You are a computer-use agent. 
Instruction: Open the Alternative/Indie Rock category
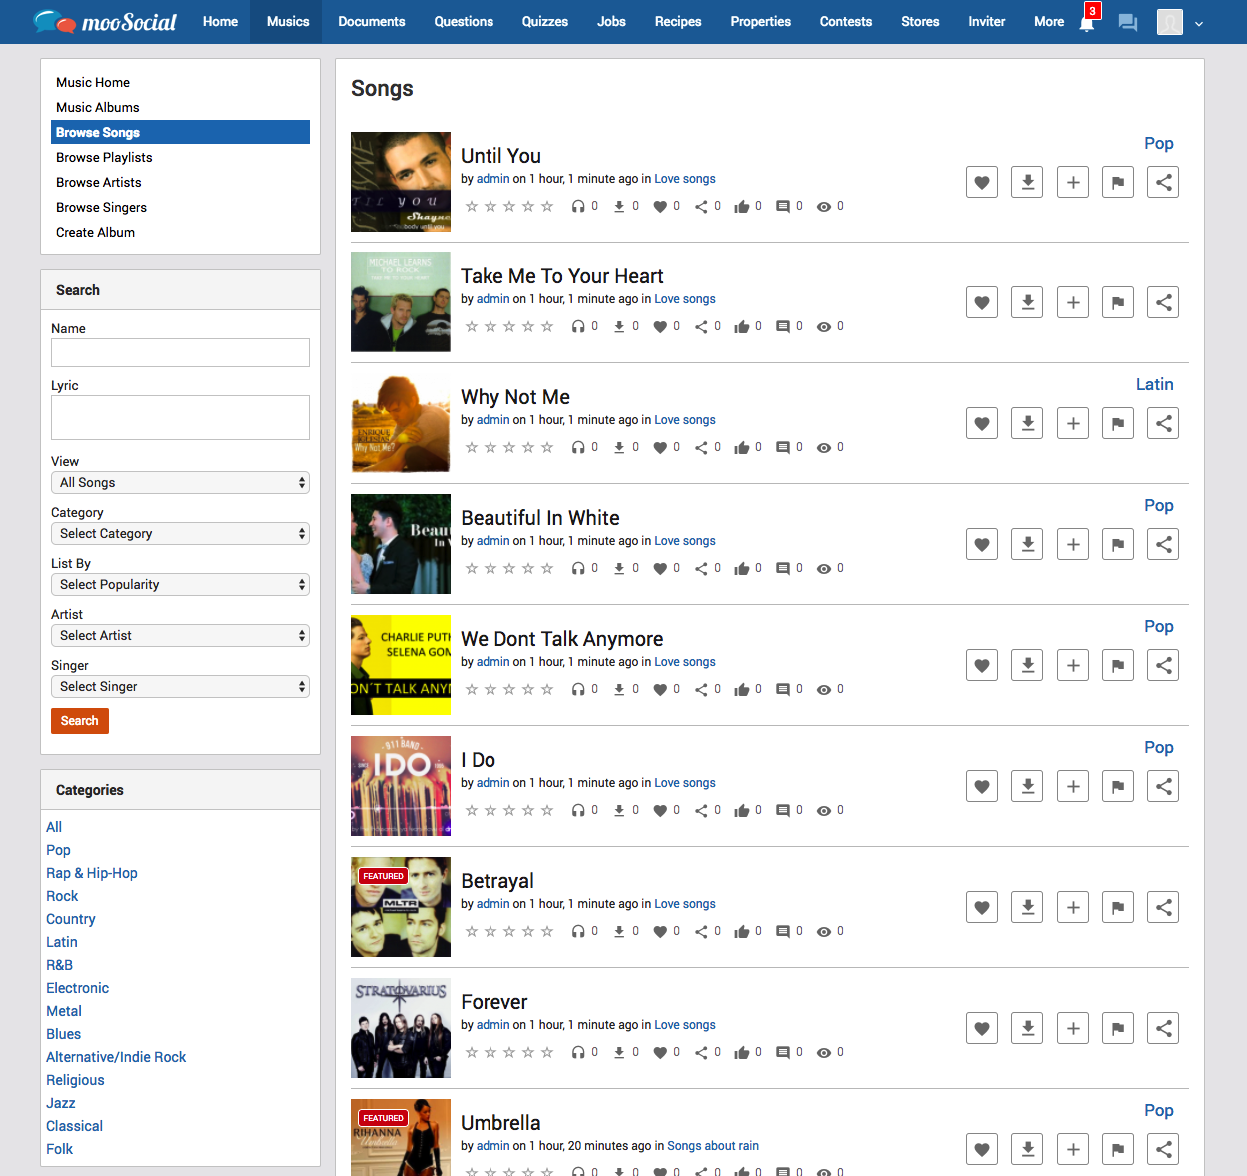click(116, 1057)
